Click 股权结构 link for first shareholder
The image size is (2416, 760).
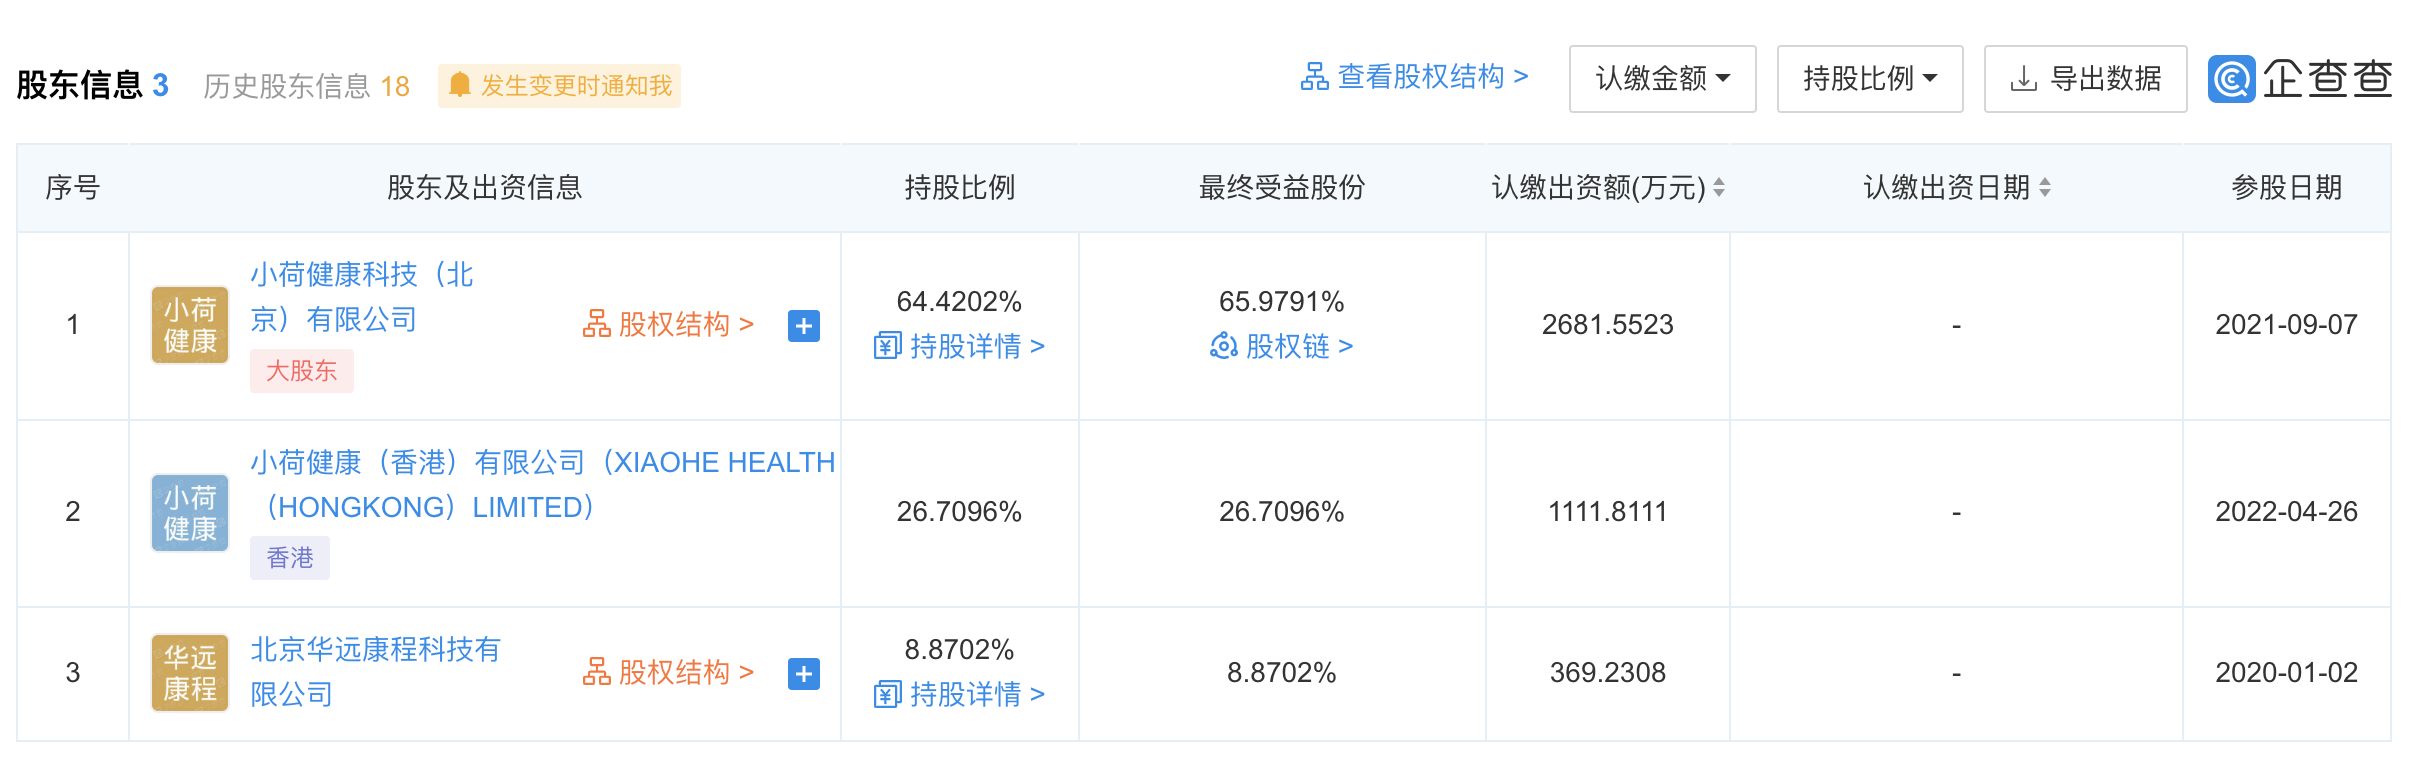tap(668, 324)
